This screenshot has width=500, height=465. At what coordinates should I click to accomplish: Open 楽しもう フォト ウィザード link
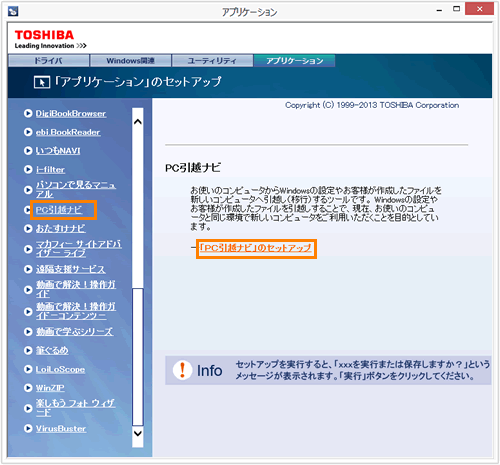(x=75, y=408)
